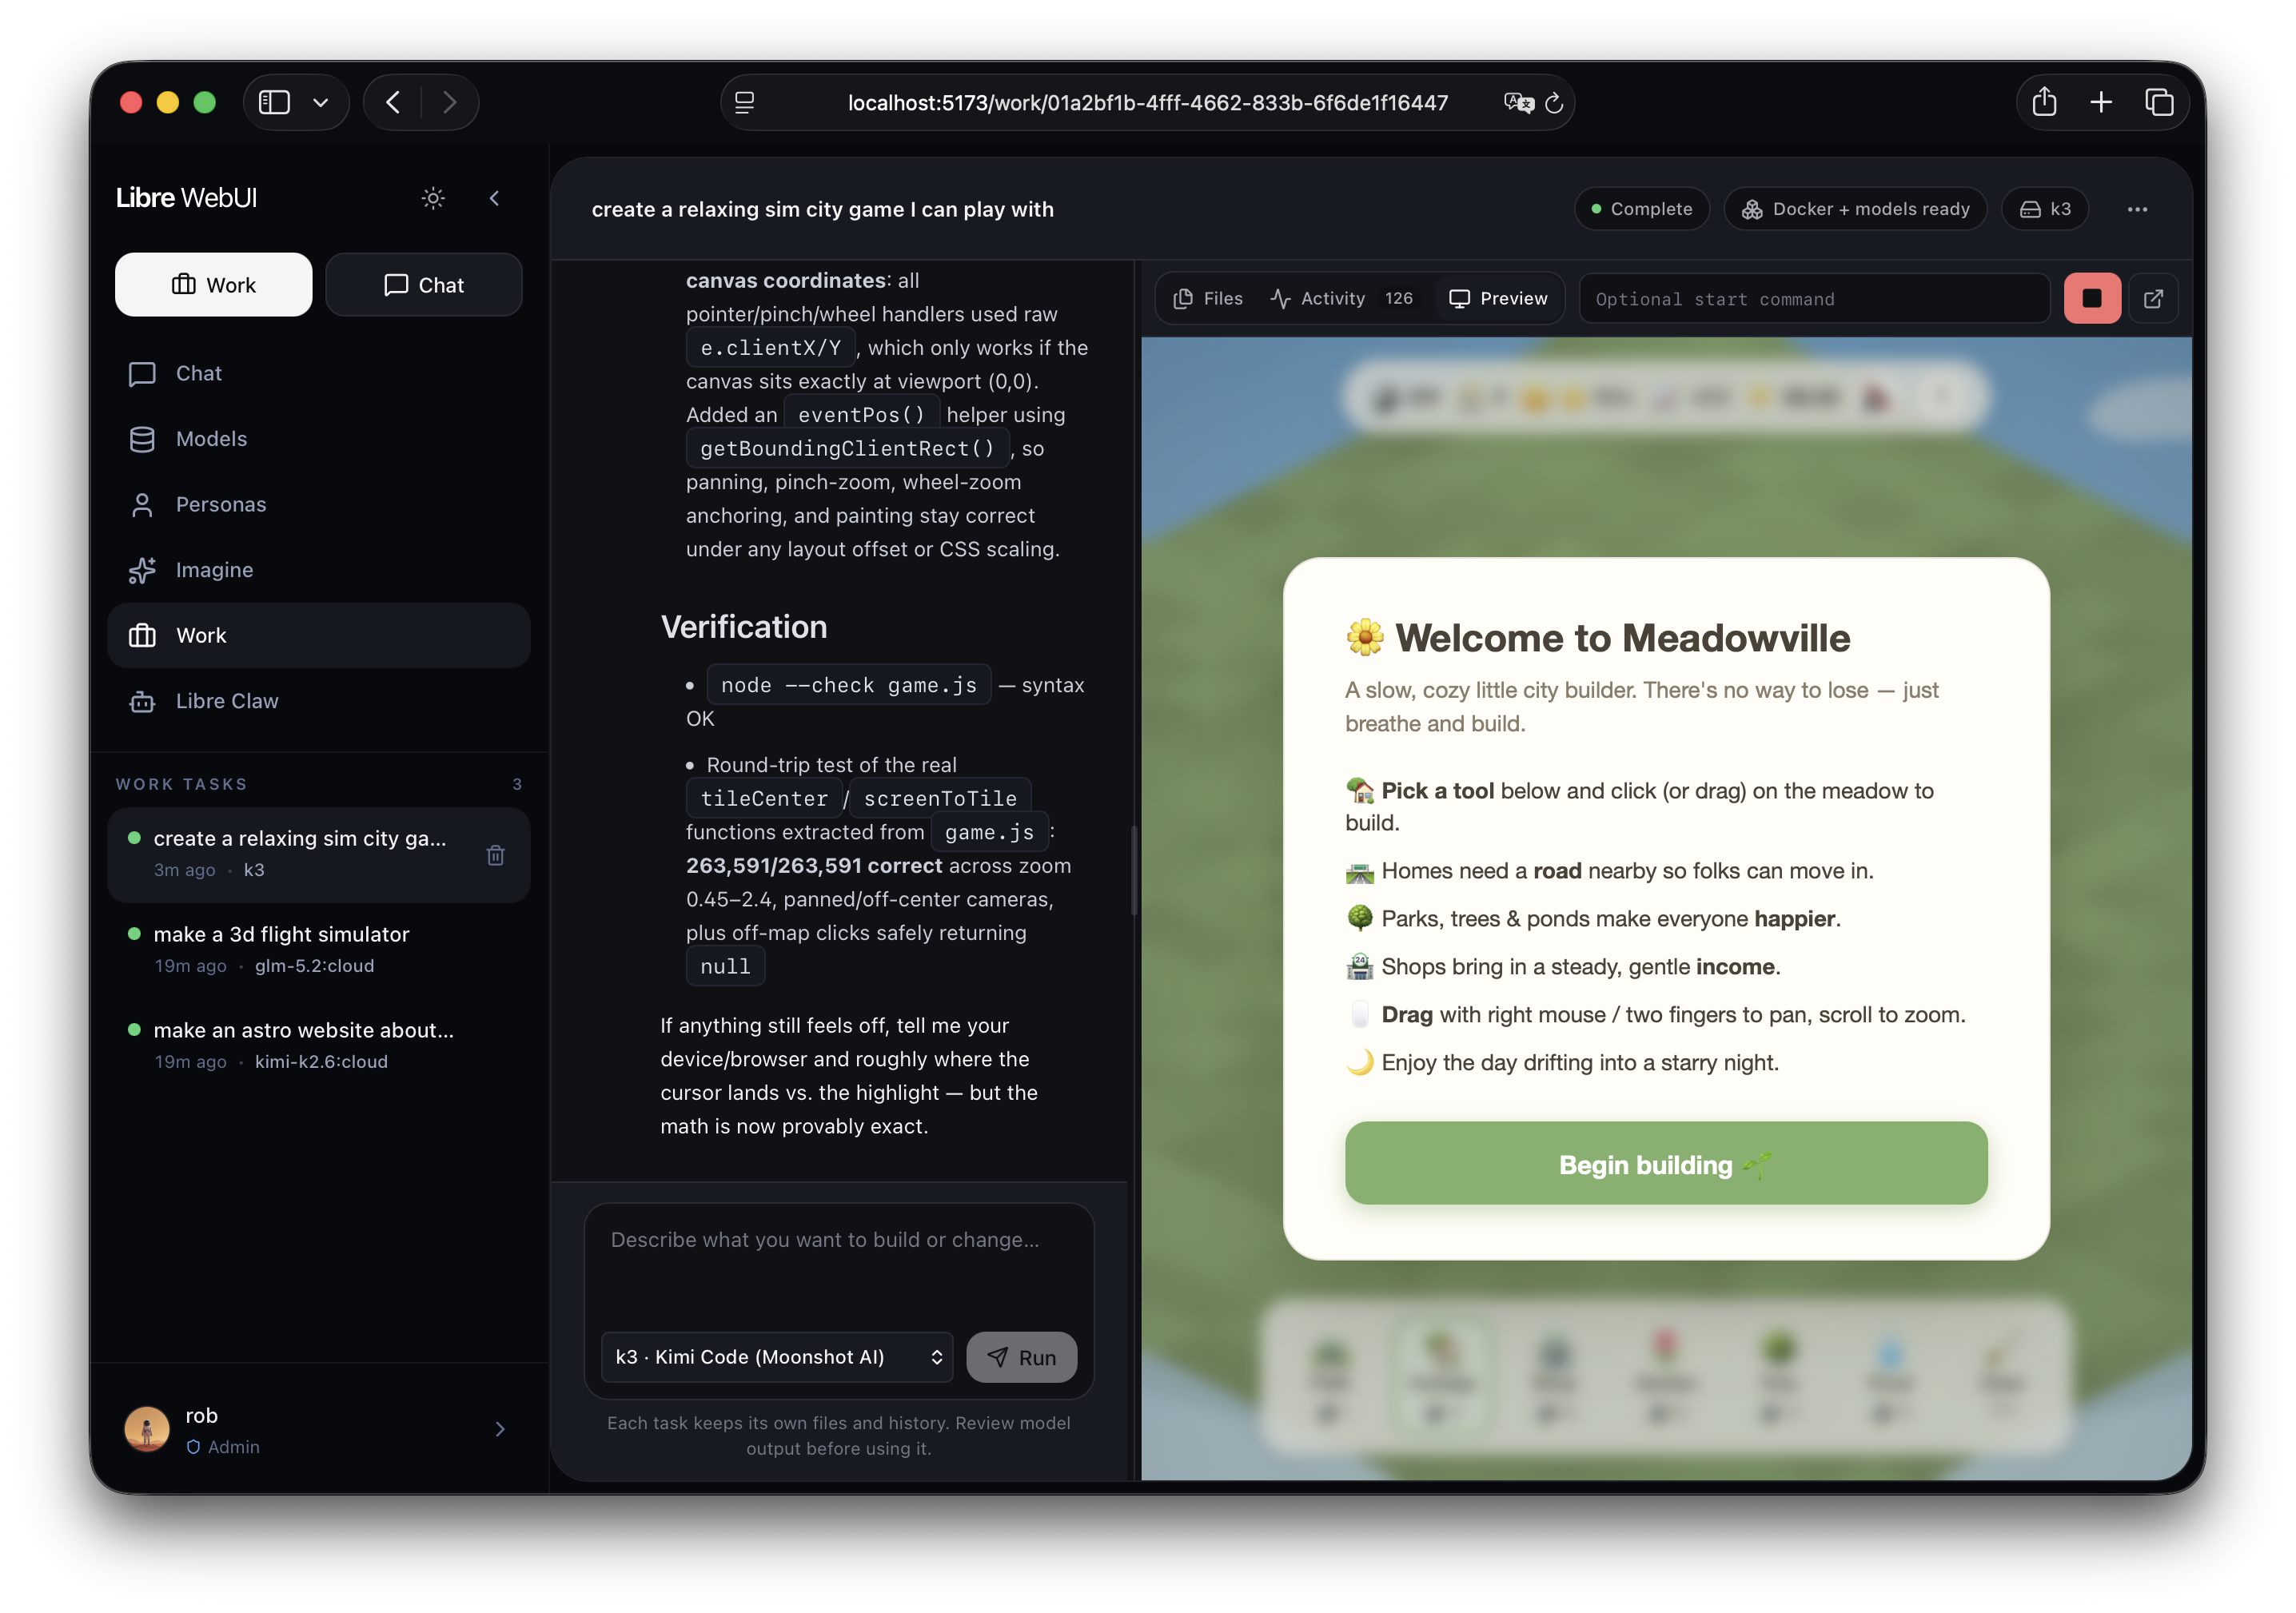Click the Docker + models ready badge
This screenshot has width=2296, height=1613.
[x=1855, y=209]
